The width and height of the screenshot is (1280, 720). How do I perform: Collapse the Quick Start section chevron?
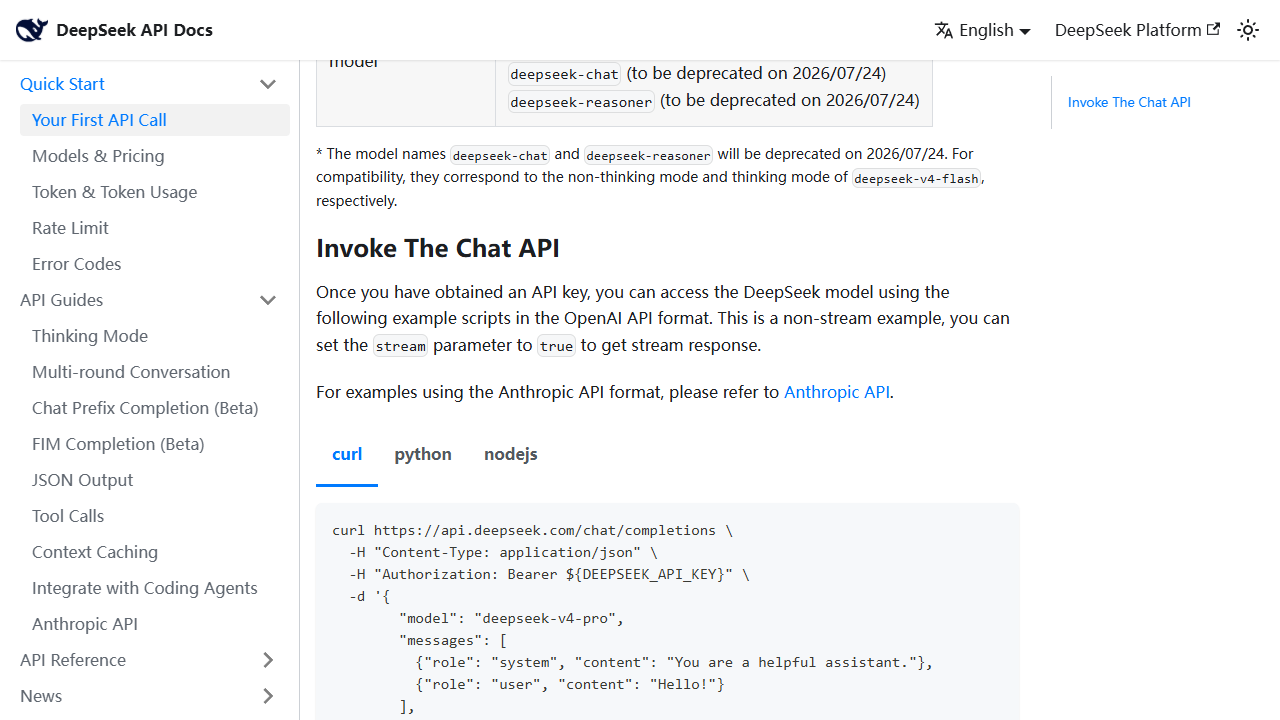tap(268, 84)
